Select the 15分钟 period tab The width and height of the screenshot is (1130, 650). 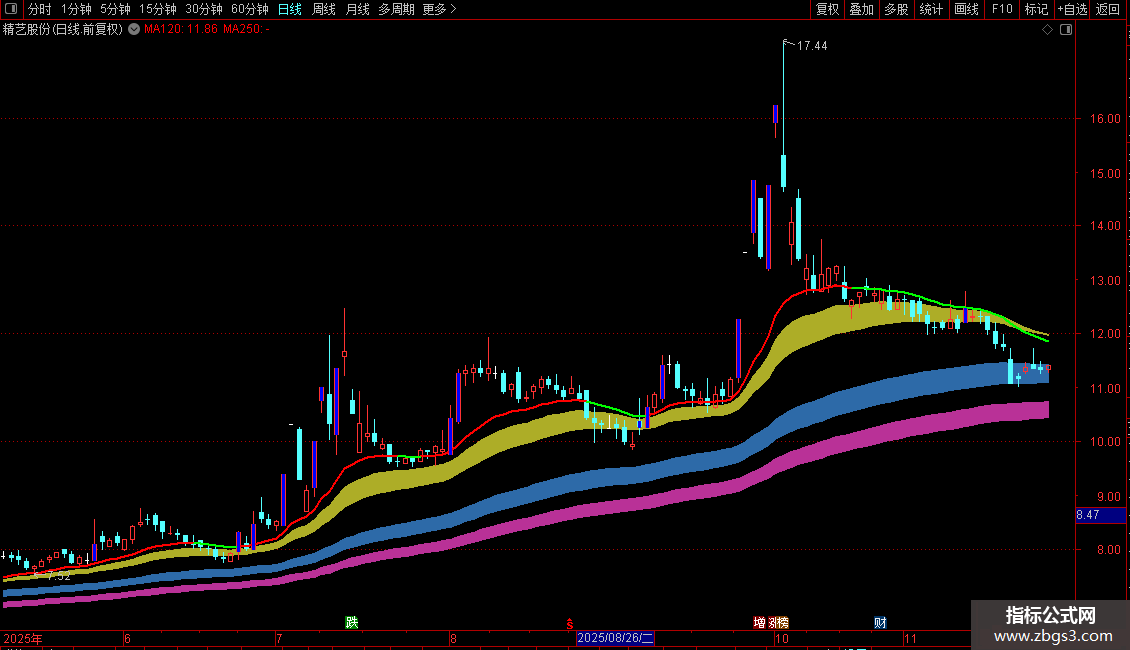click(x=158, y=9)
